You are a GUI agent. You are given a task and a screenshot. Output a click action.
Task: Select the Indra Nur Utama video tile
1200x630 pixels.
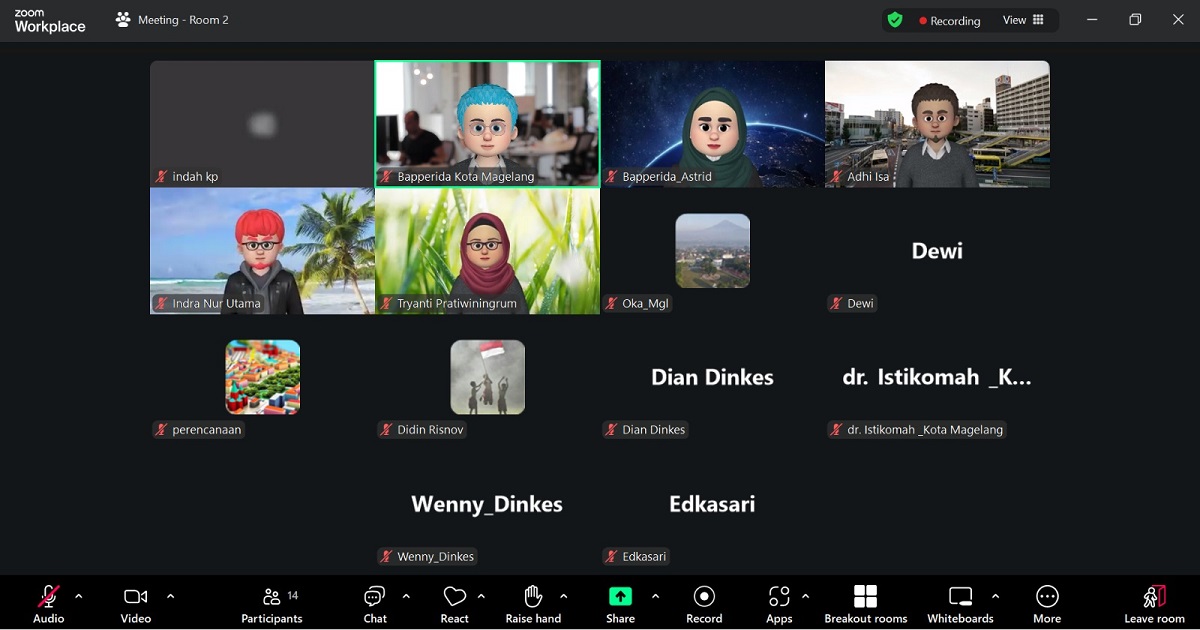point(262,251)
